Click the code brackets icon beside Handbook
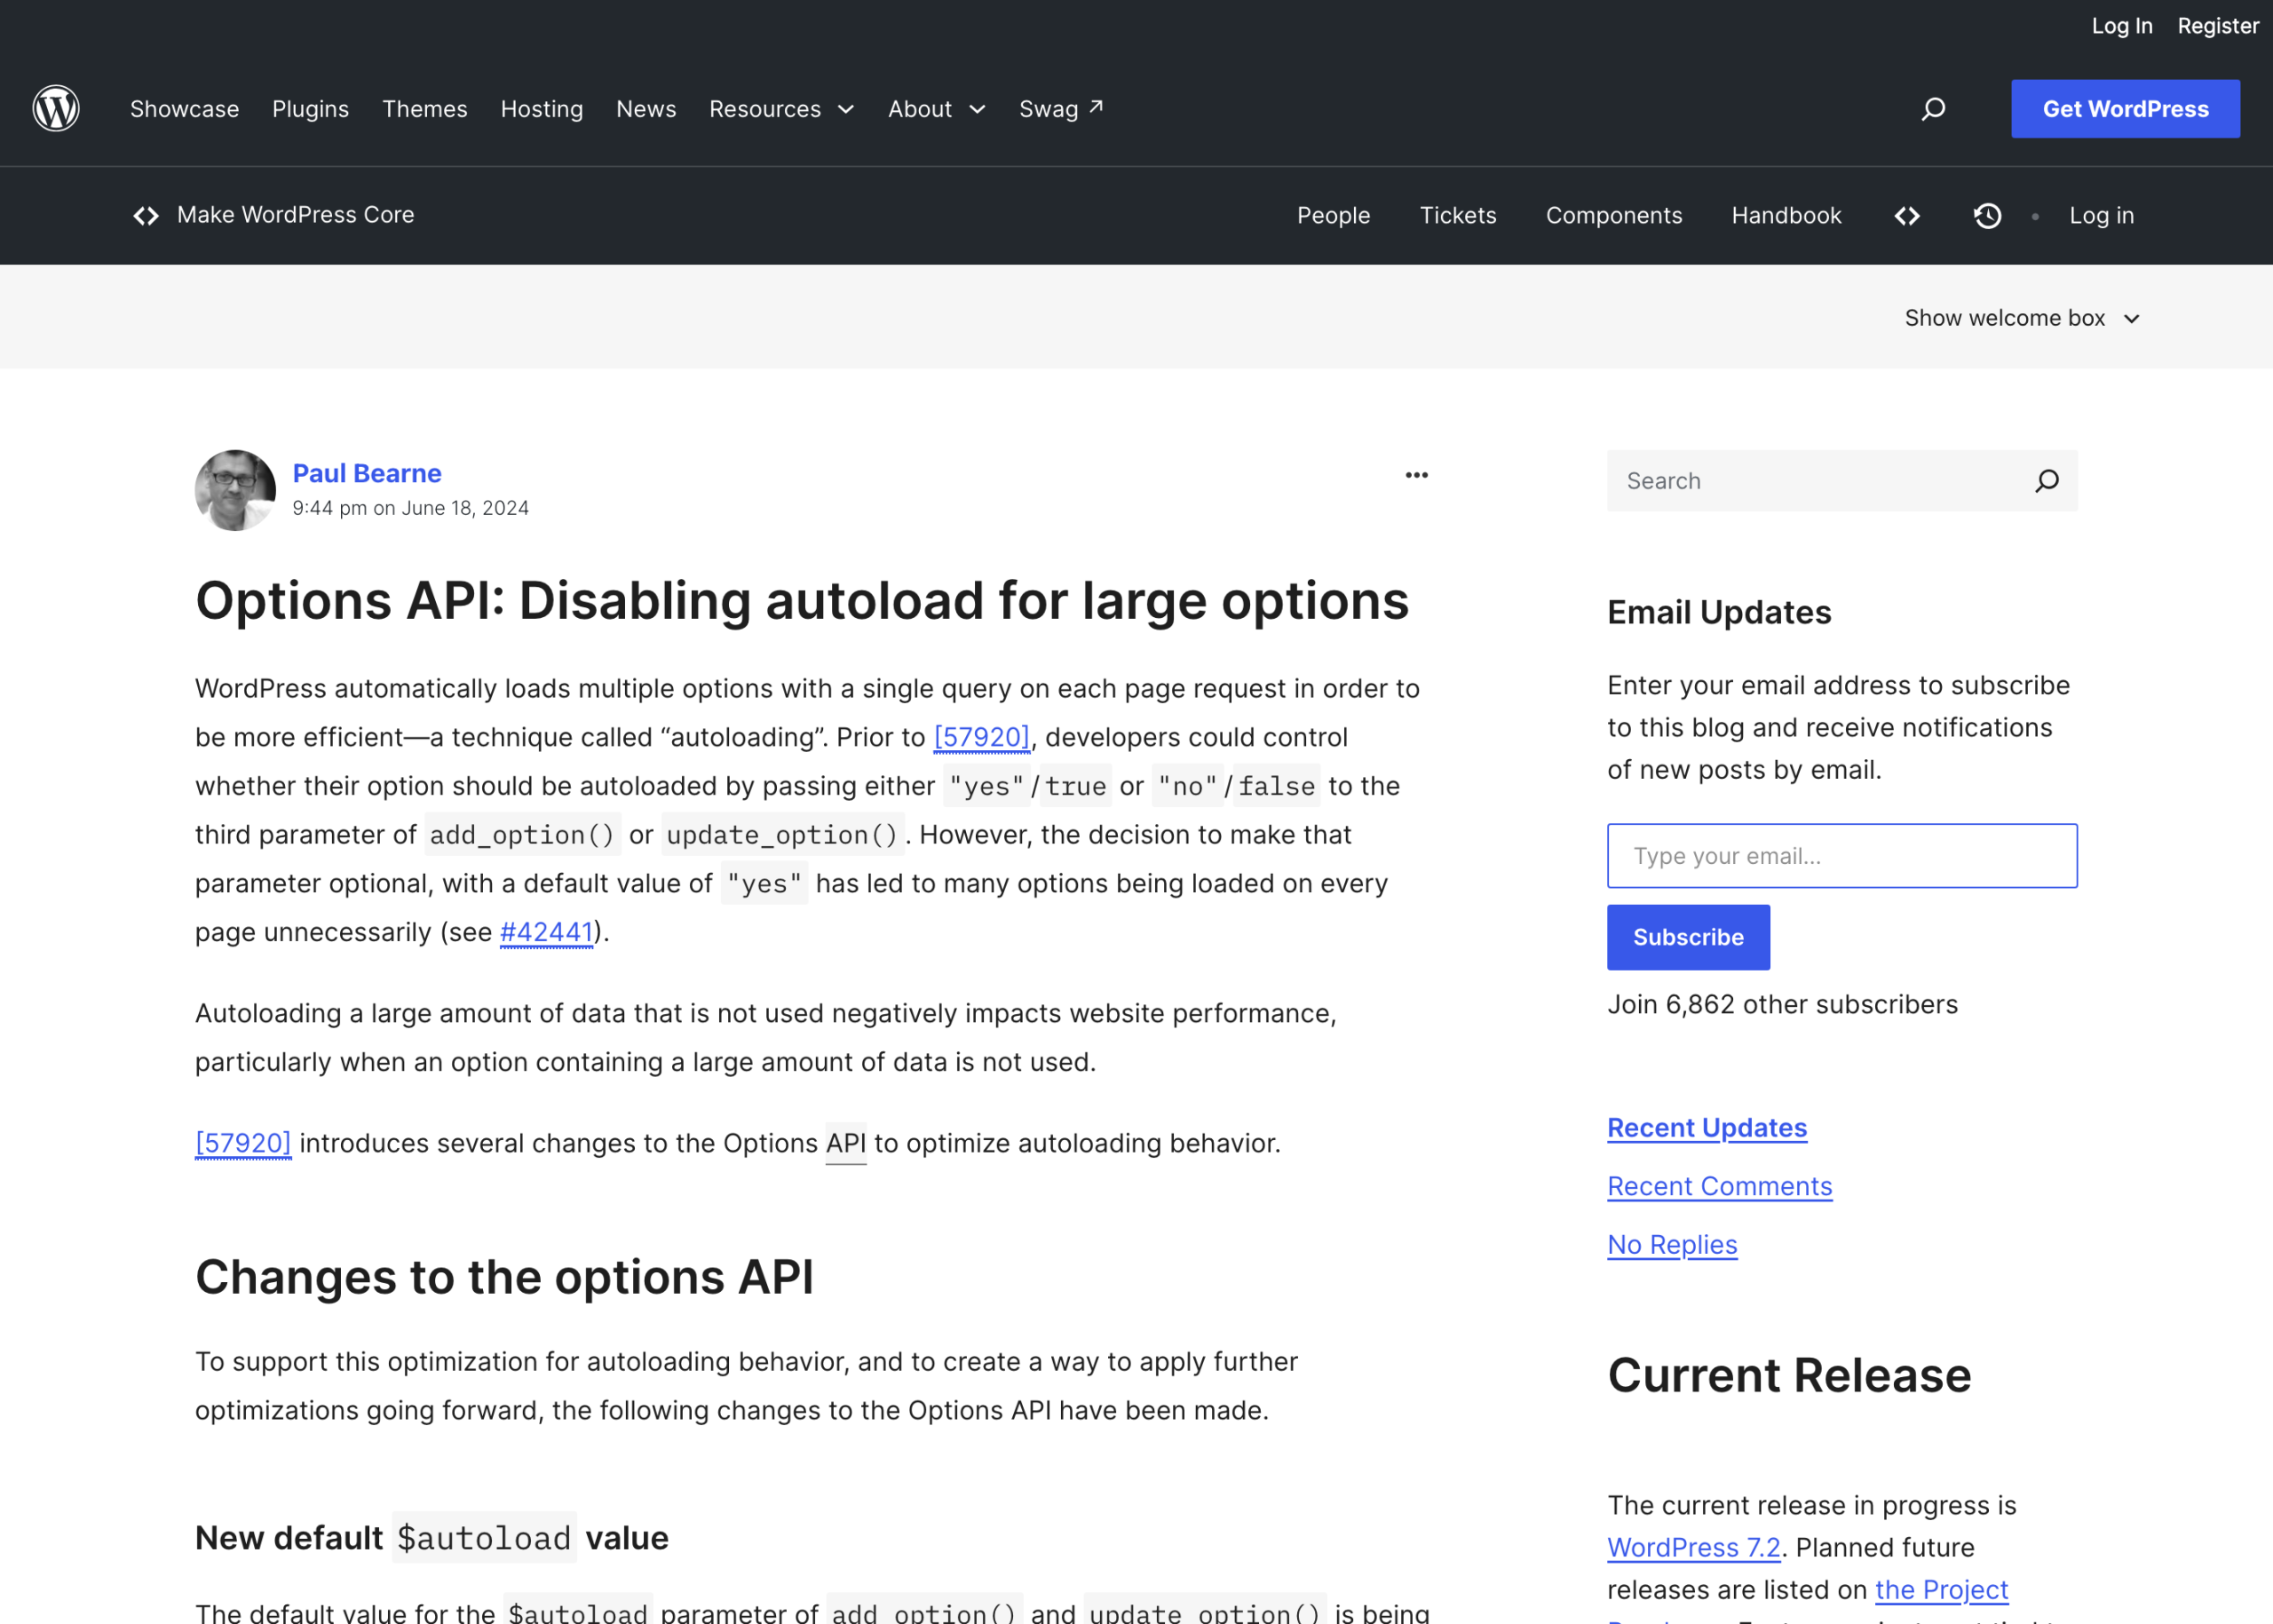The height and width of the screenshot is (1624, 2273). tap(1907, 215)
